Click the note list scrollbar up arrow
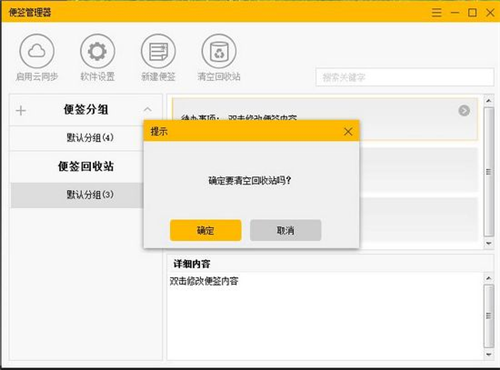Viewport: 500px width, 370px height. (x=489, y=101)
